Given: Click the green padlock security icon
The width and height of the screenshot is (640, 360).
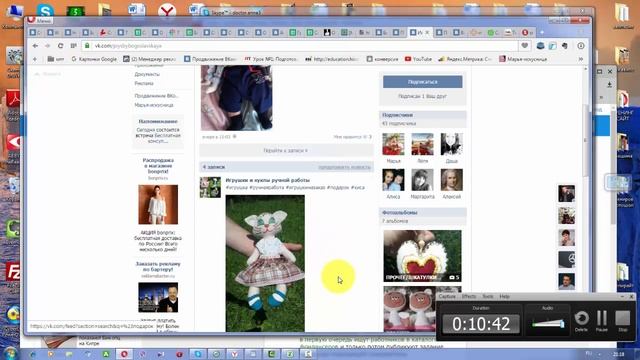Looking at the screenshot, I should (87, 46).
